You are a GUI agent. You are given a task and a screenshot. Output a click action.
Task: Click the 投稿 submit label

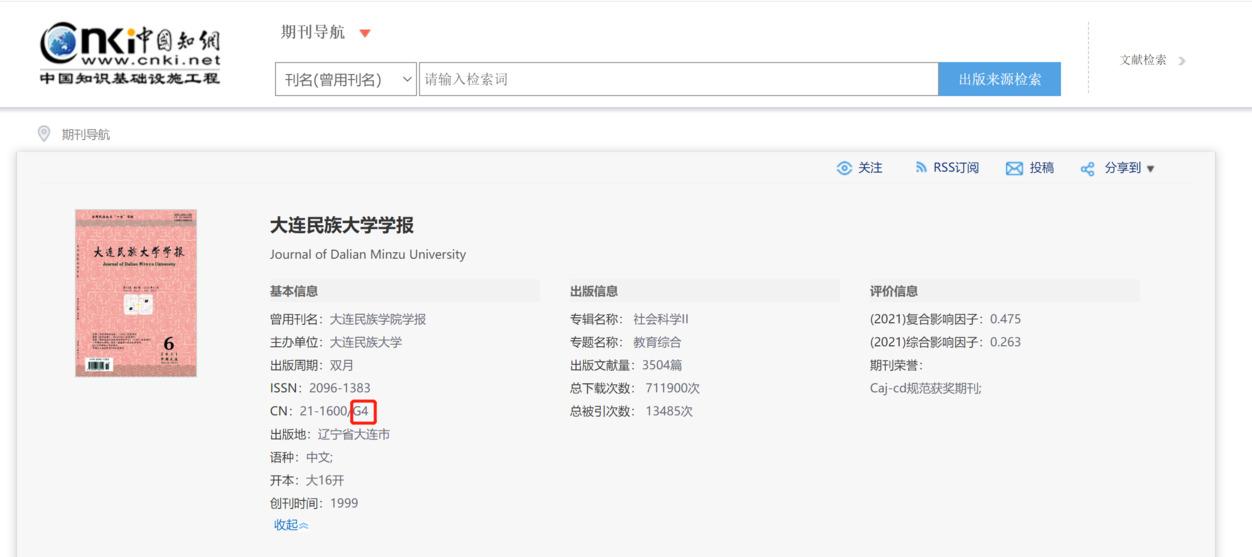tap(1041, 168)
